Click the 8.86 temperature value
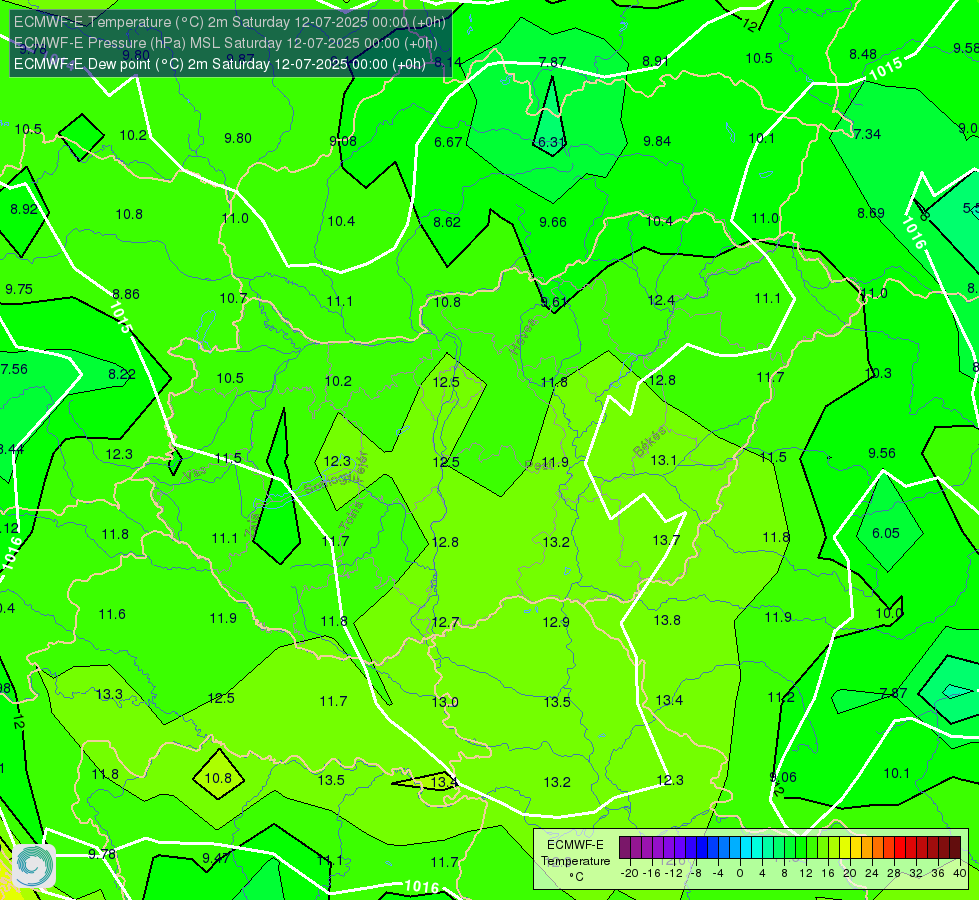 (126, 294)
